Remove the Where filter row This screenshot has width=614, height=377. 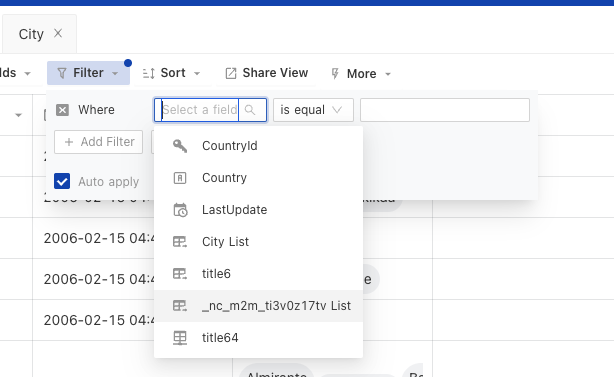62,110
